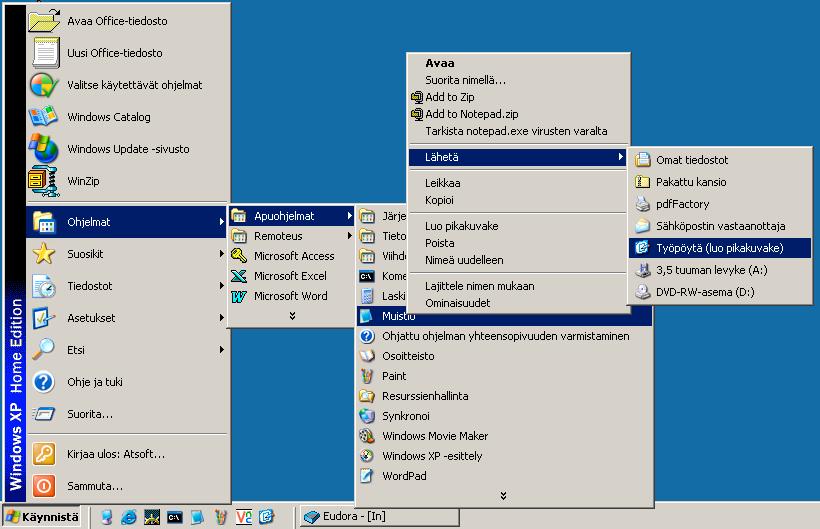Image resolution: width=820 pixels, height=529 pixels.
Task: Click the Uusi Office-tiedosto document icon
Action: 45,52
